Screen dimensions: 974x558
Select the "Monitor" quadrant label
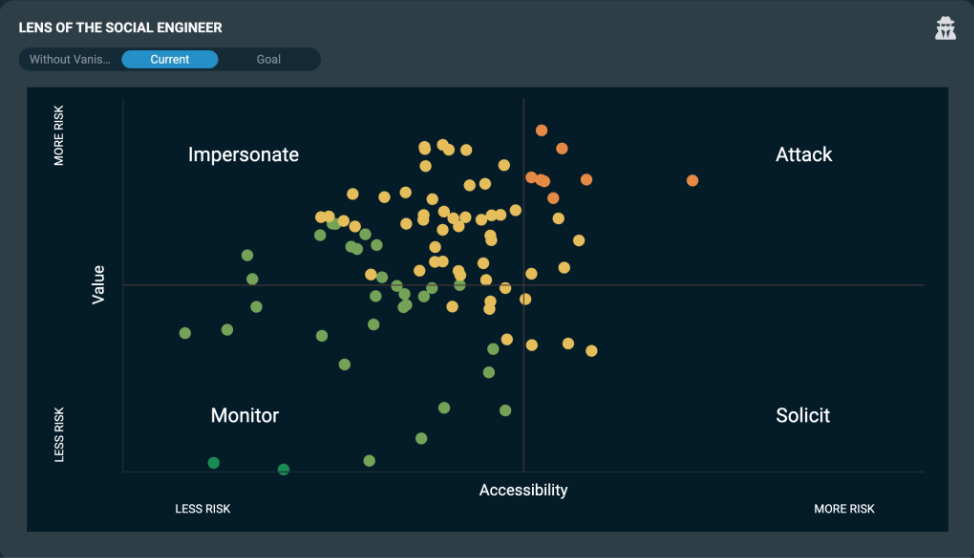pyautogui.click(x=244, y=416)
